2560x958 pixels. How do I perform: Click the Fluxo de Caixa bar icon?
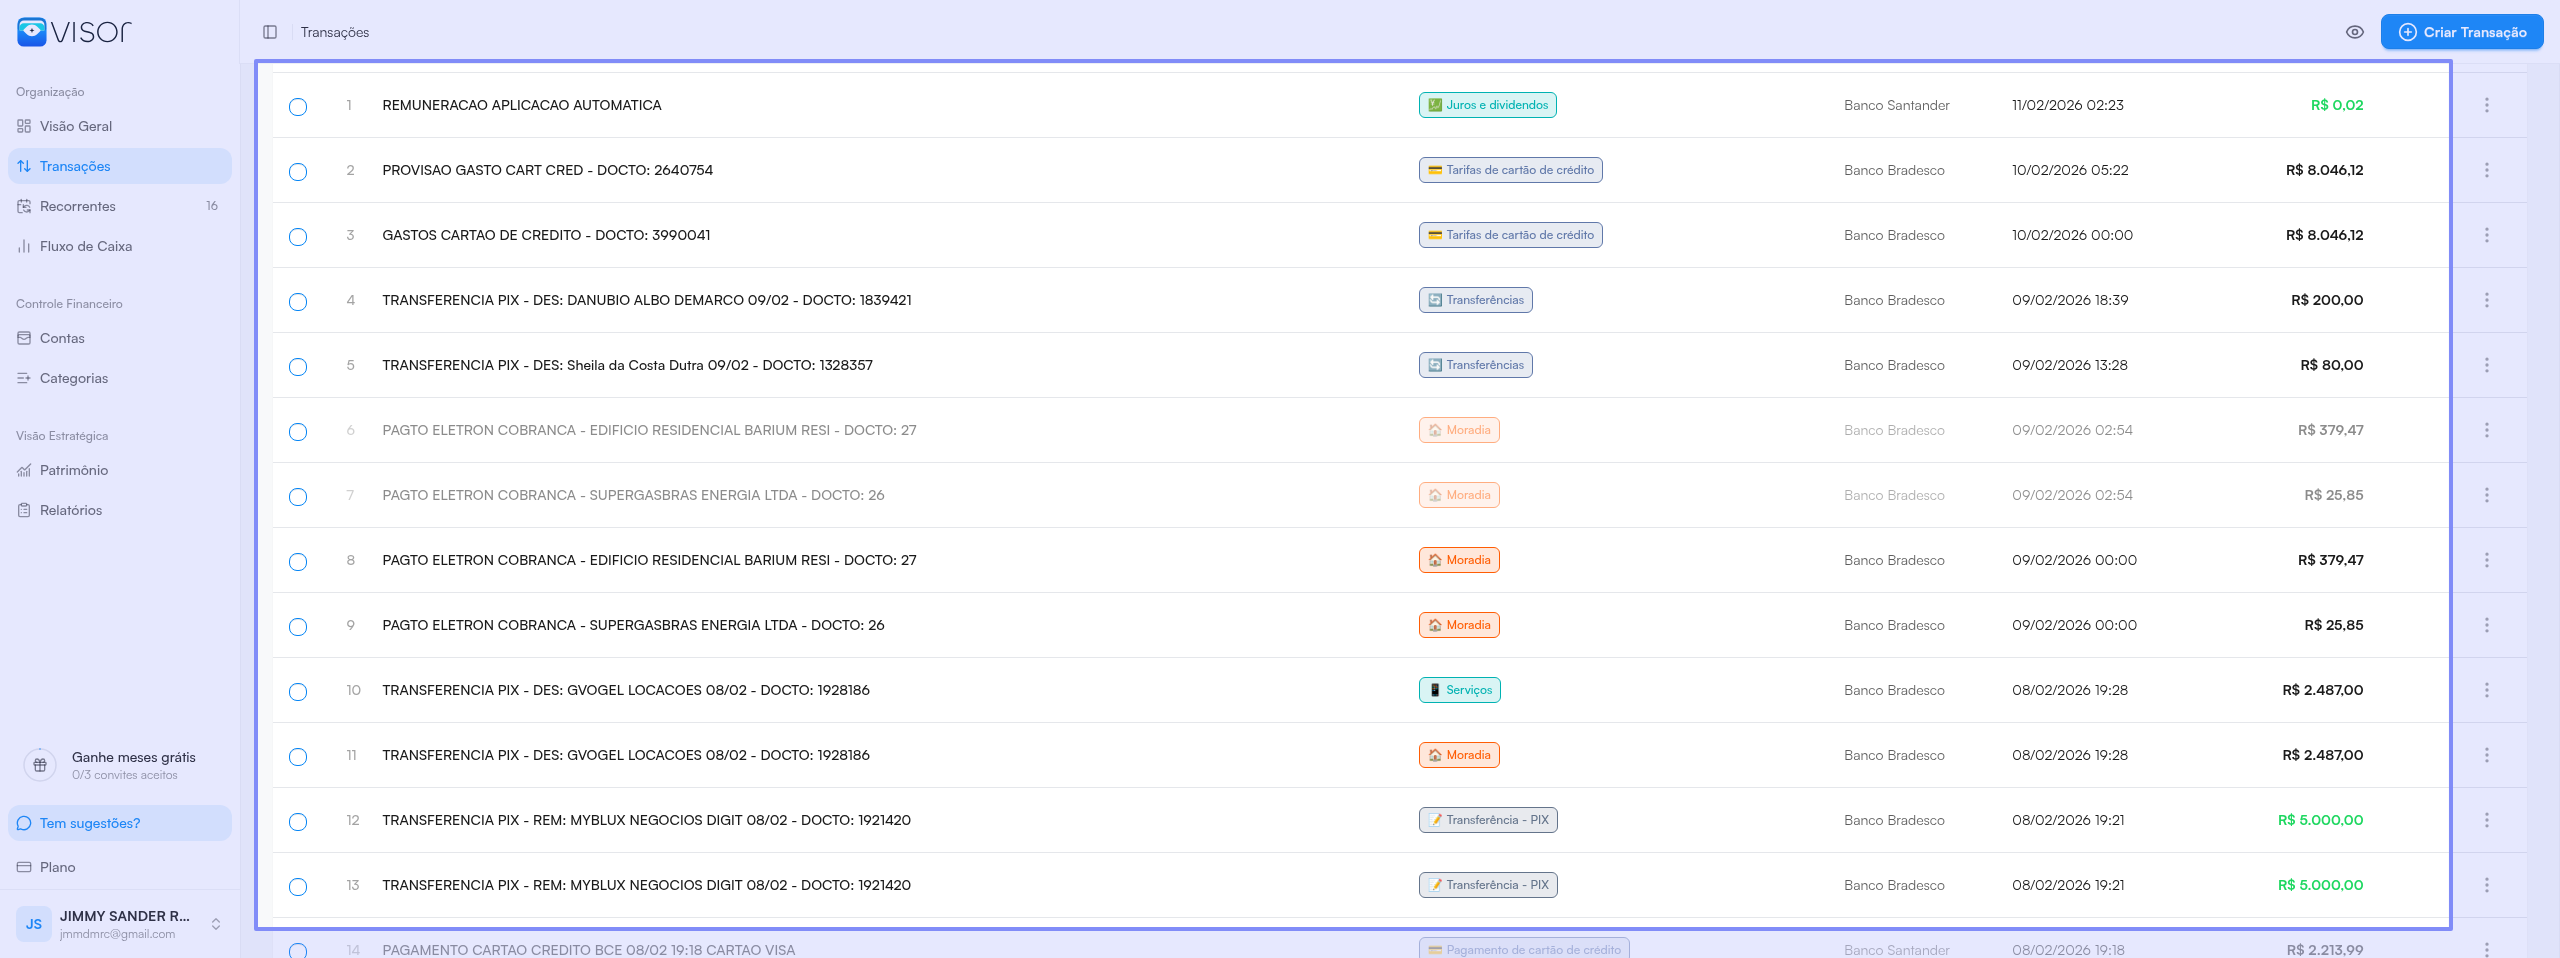click(24, 246)
